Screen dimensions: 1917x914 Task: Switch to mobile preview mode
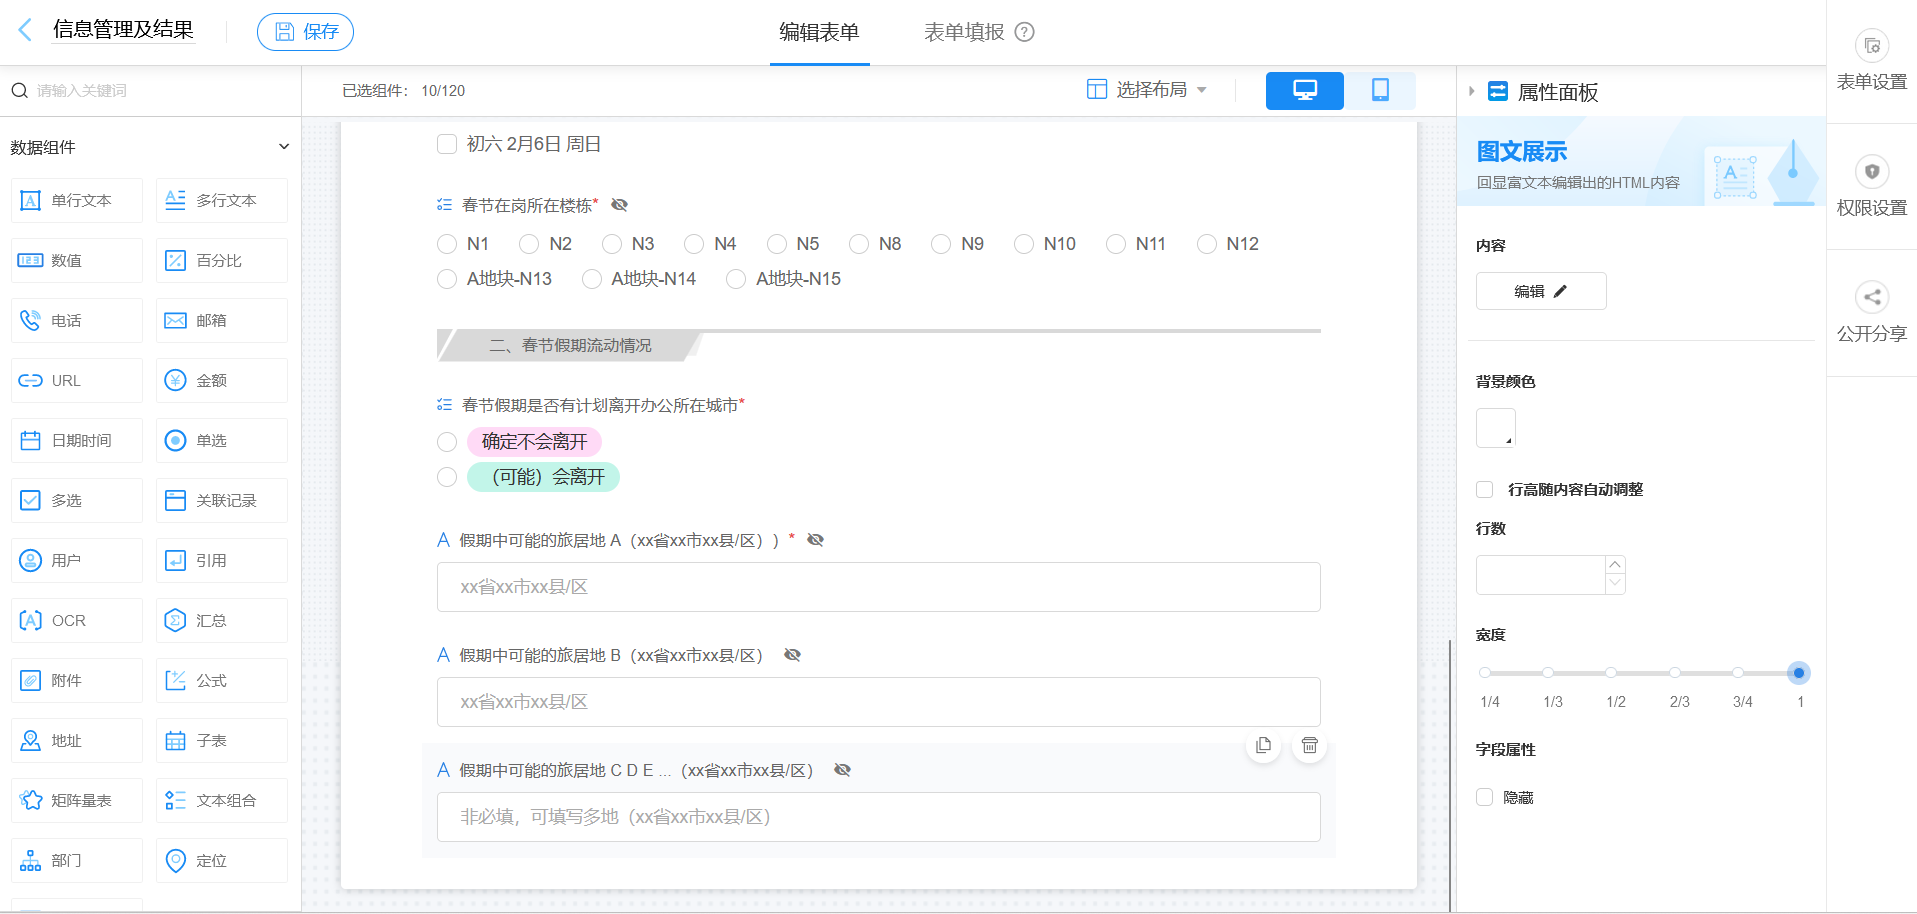(x=1380, y=90)
